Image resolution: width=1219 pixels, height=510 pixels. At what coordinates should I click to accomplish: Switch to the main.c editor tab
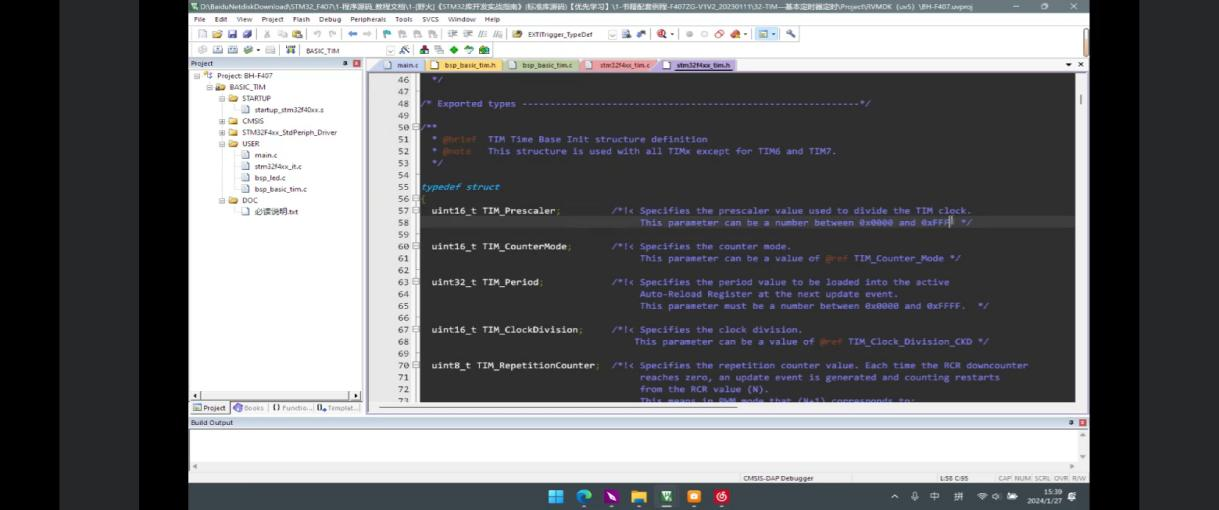click(406, 65)
